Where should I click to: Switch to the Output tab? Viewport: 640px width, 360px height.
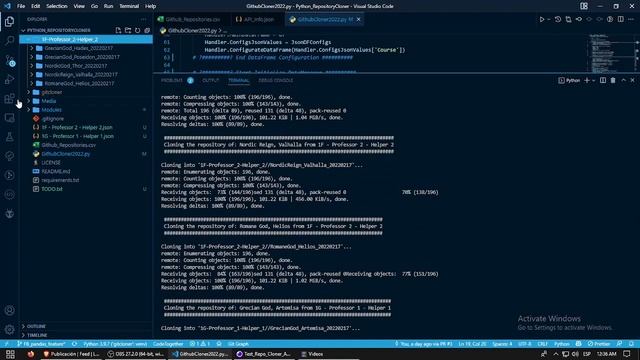(x=211, y=80)
